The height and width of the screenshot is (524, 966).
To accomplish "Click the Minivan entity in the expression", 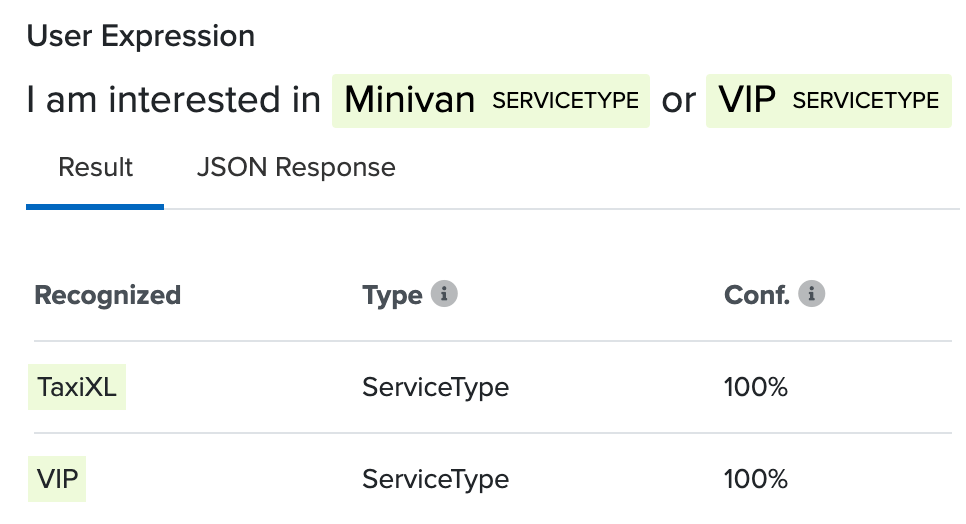I will click(x=409, y=100).
